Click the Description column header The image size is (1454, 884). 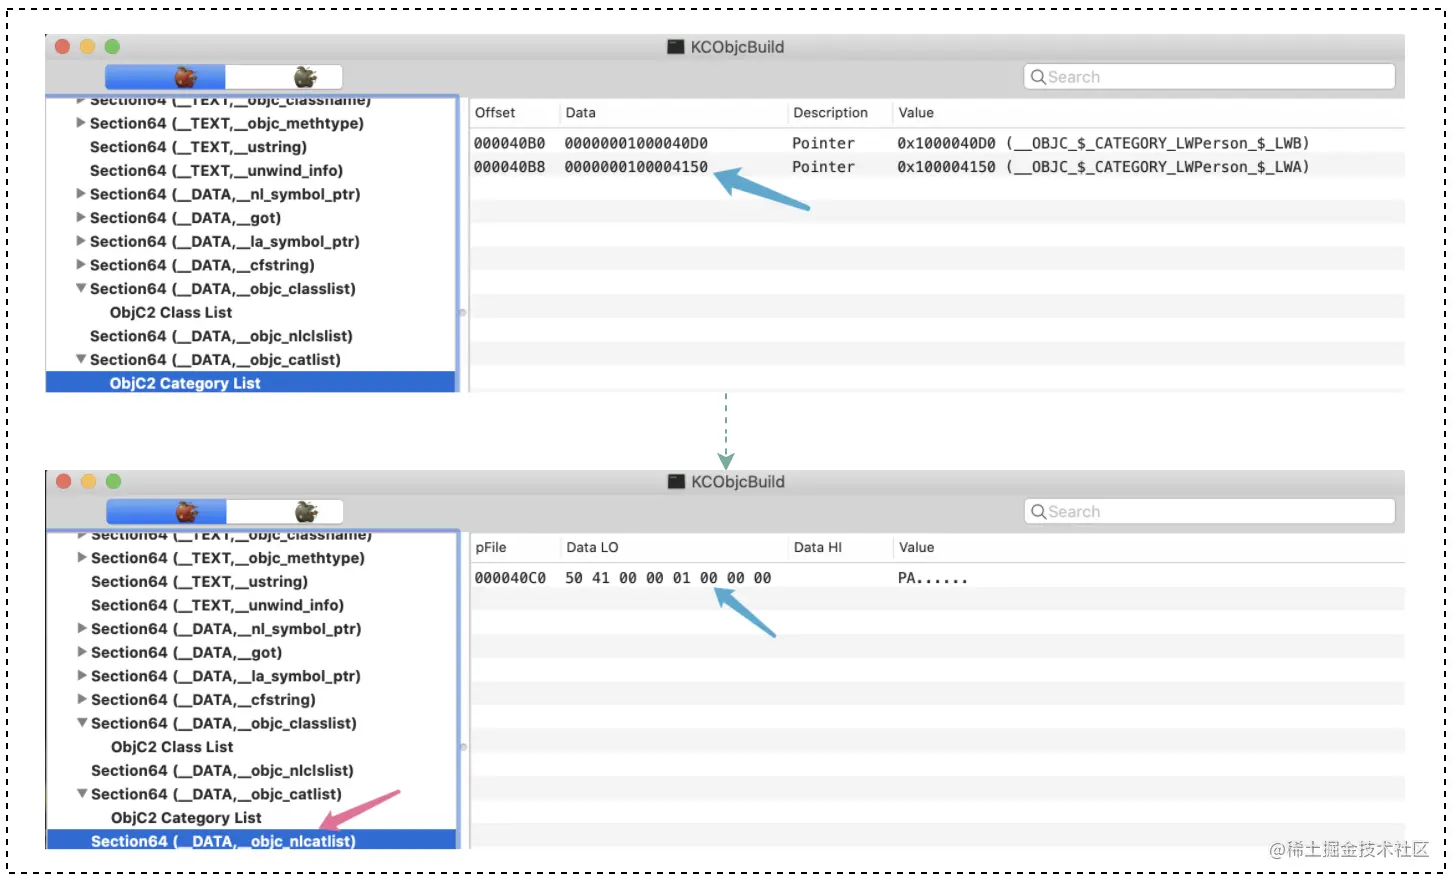point(830,113)
